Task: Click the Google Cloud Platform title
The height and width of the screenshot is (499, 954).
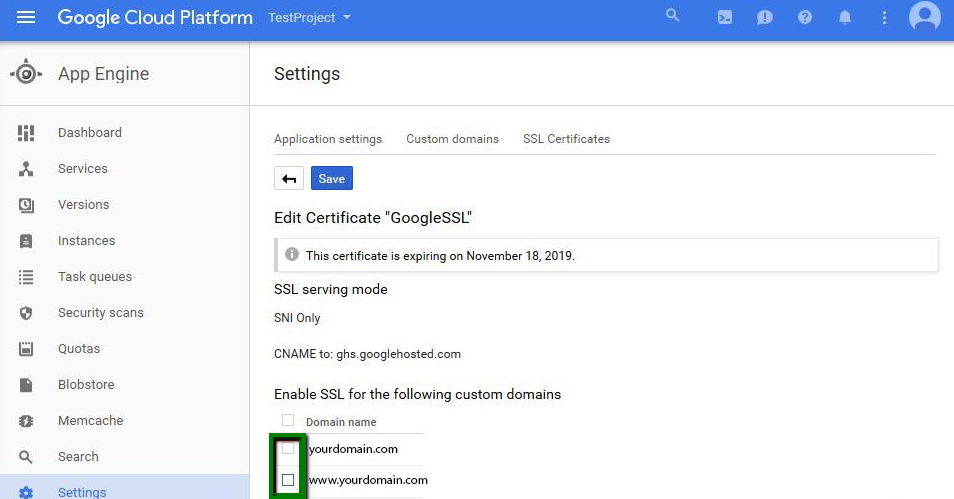Action: tap(155, 18)
